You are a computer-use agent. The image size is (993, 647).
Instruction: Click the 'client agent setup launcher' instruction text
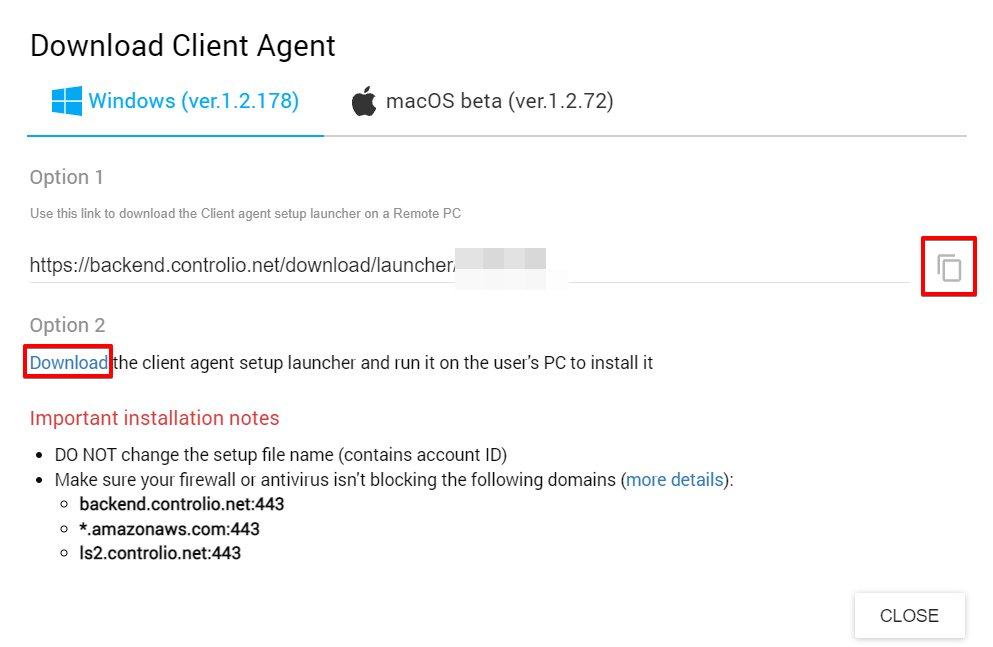(383, 362)
